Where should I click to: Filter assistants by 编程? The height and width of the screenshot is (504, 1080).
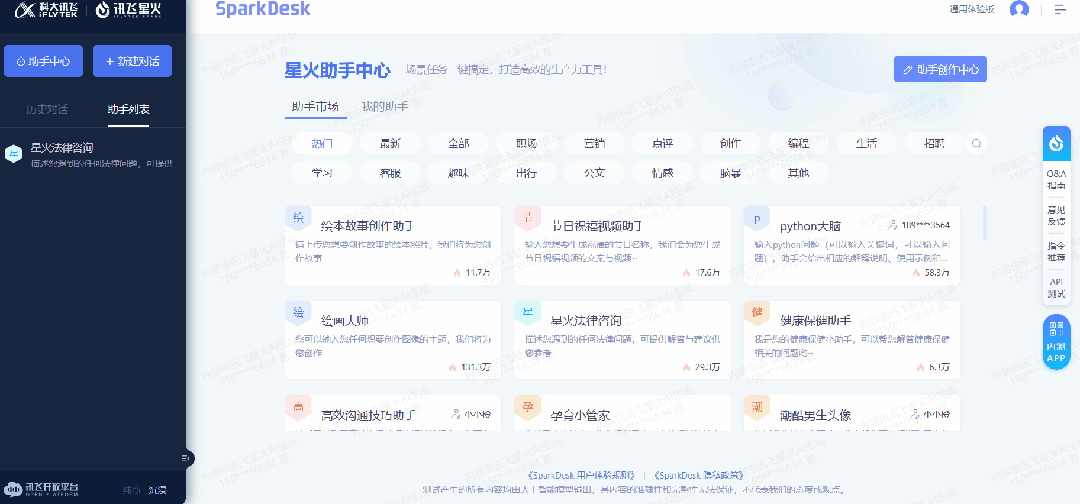[798, 144]
